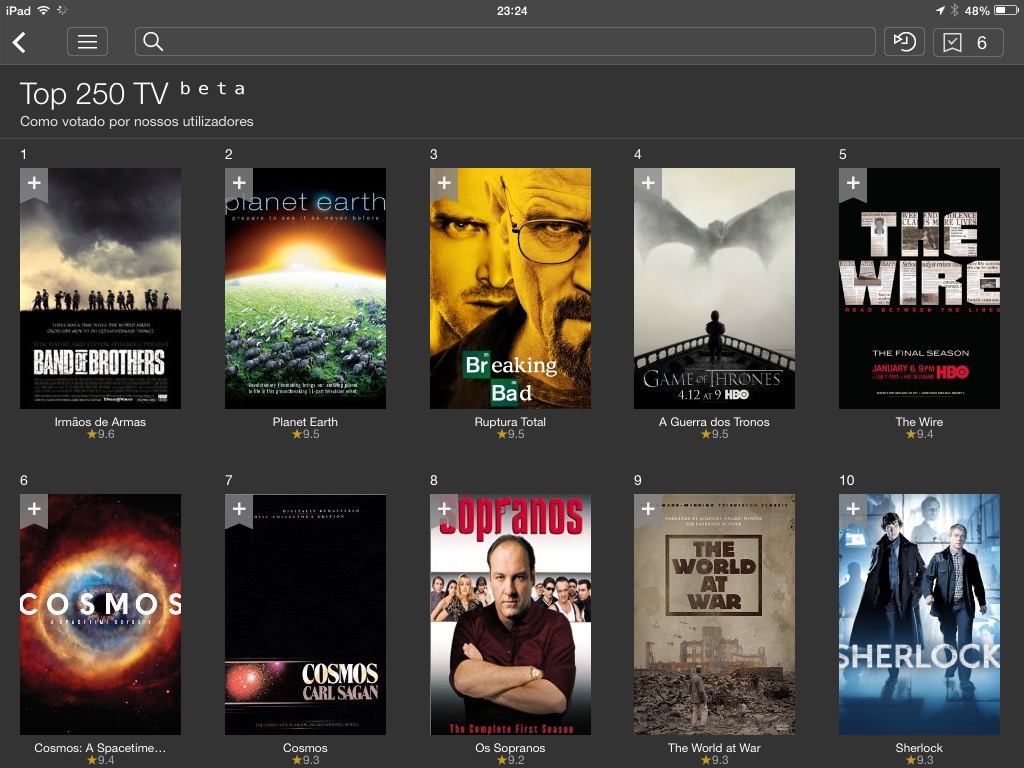1024x768 pixels.
Task: Tap the 9.6 rating under Irmãos de Armas
Action: (x=100, y=435)
